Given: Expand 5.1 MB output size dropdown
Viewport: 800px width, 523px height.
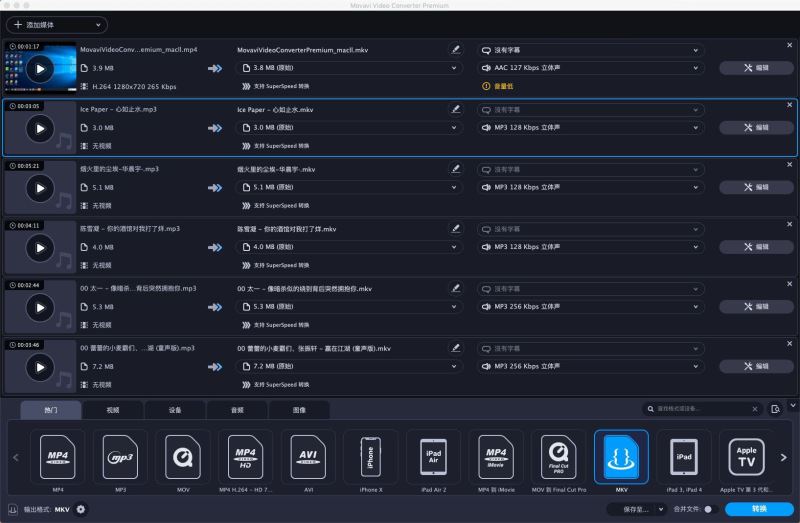Looking at the screenshot, I should [349, 187].
